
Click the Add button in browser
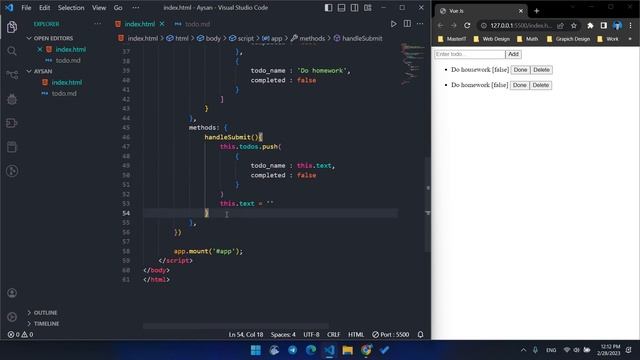[x=513, y=54]
